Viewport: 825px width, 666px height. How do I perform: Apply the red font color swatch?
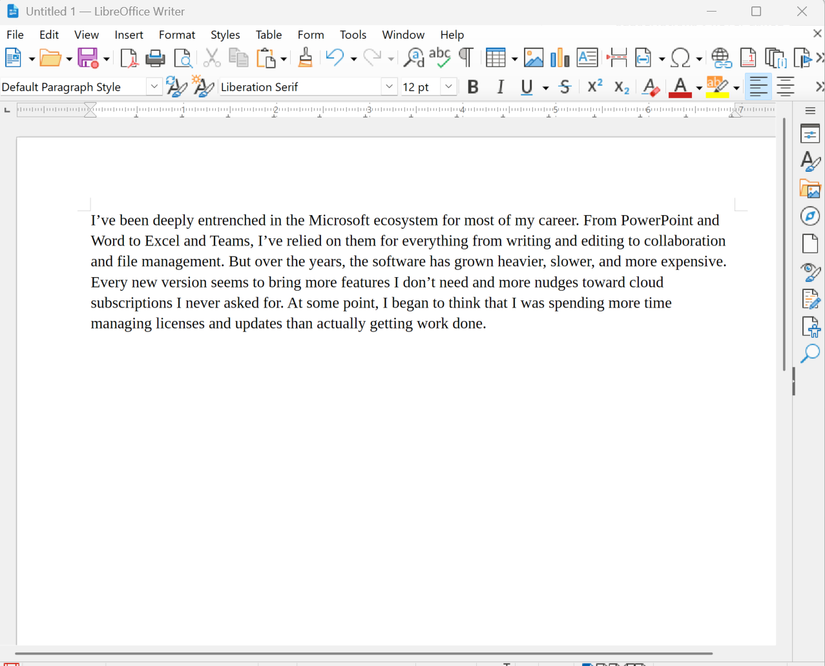[680, 88]
